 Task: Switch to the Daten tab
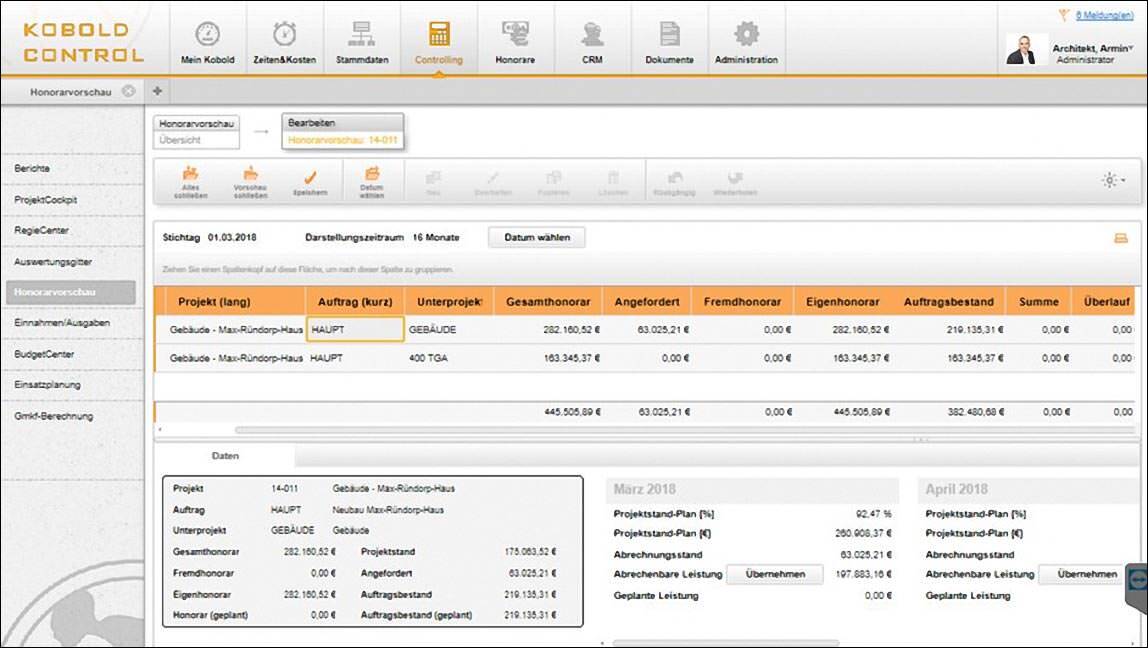tap(225, 455)
